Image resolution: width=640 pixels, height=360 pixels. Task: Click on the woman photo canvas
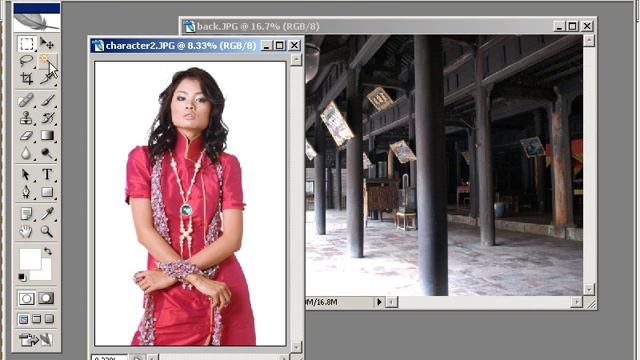click(190, 204)
